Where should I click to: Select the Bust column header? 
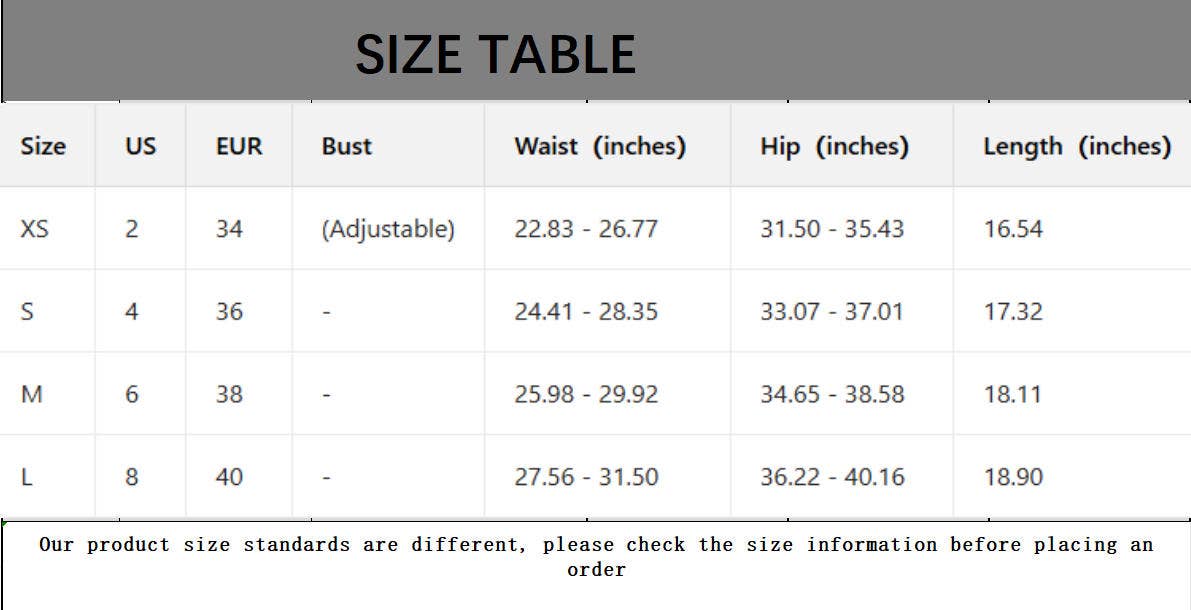click(x=346, y=146)
